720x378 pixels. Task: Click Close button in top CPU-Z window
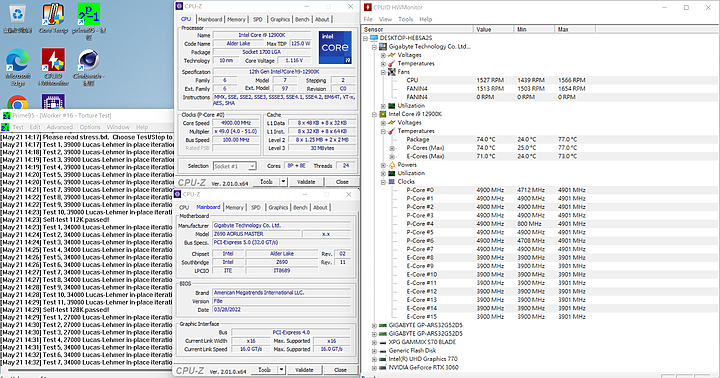(x=342, y=182)
